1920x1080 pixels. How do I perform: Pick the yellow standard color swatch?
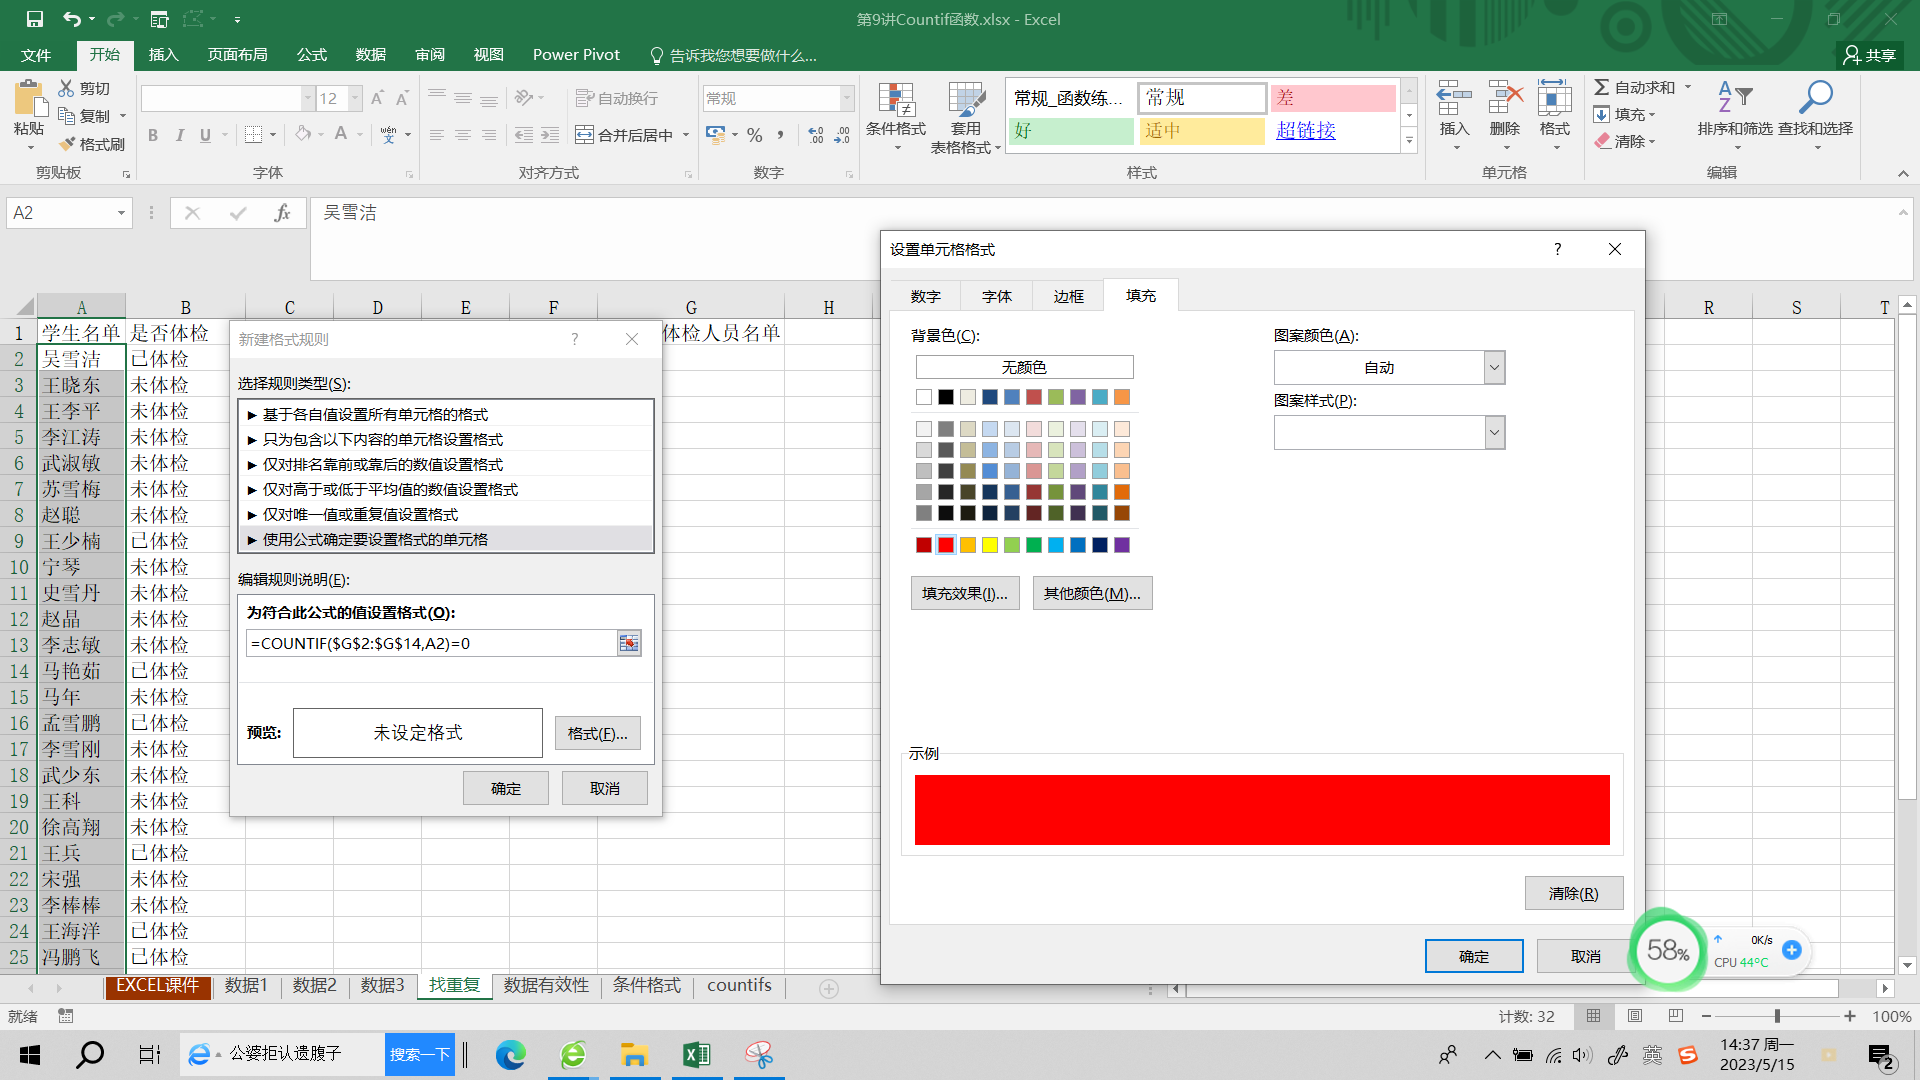[x=990, y=545]
